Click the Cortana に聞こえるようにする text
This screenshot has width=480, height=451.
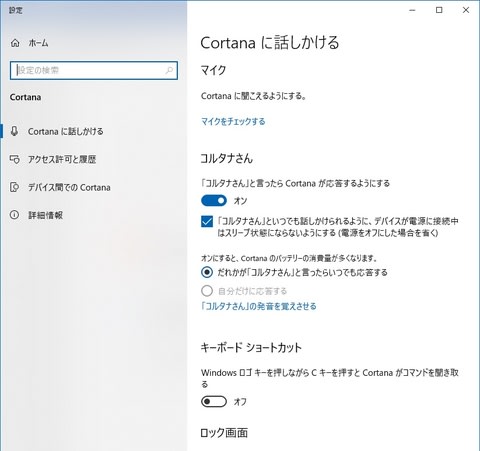point(253,96)
